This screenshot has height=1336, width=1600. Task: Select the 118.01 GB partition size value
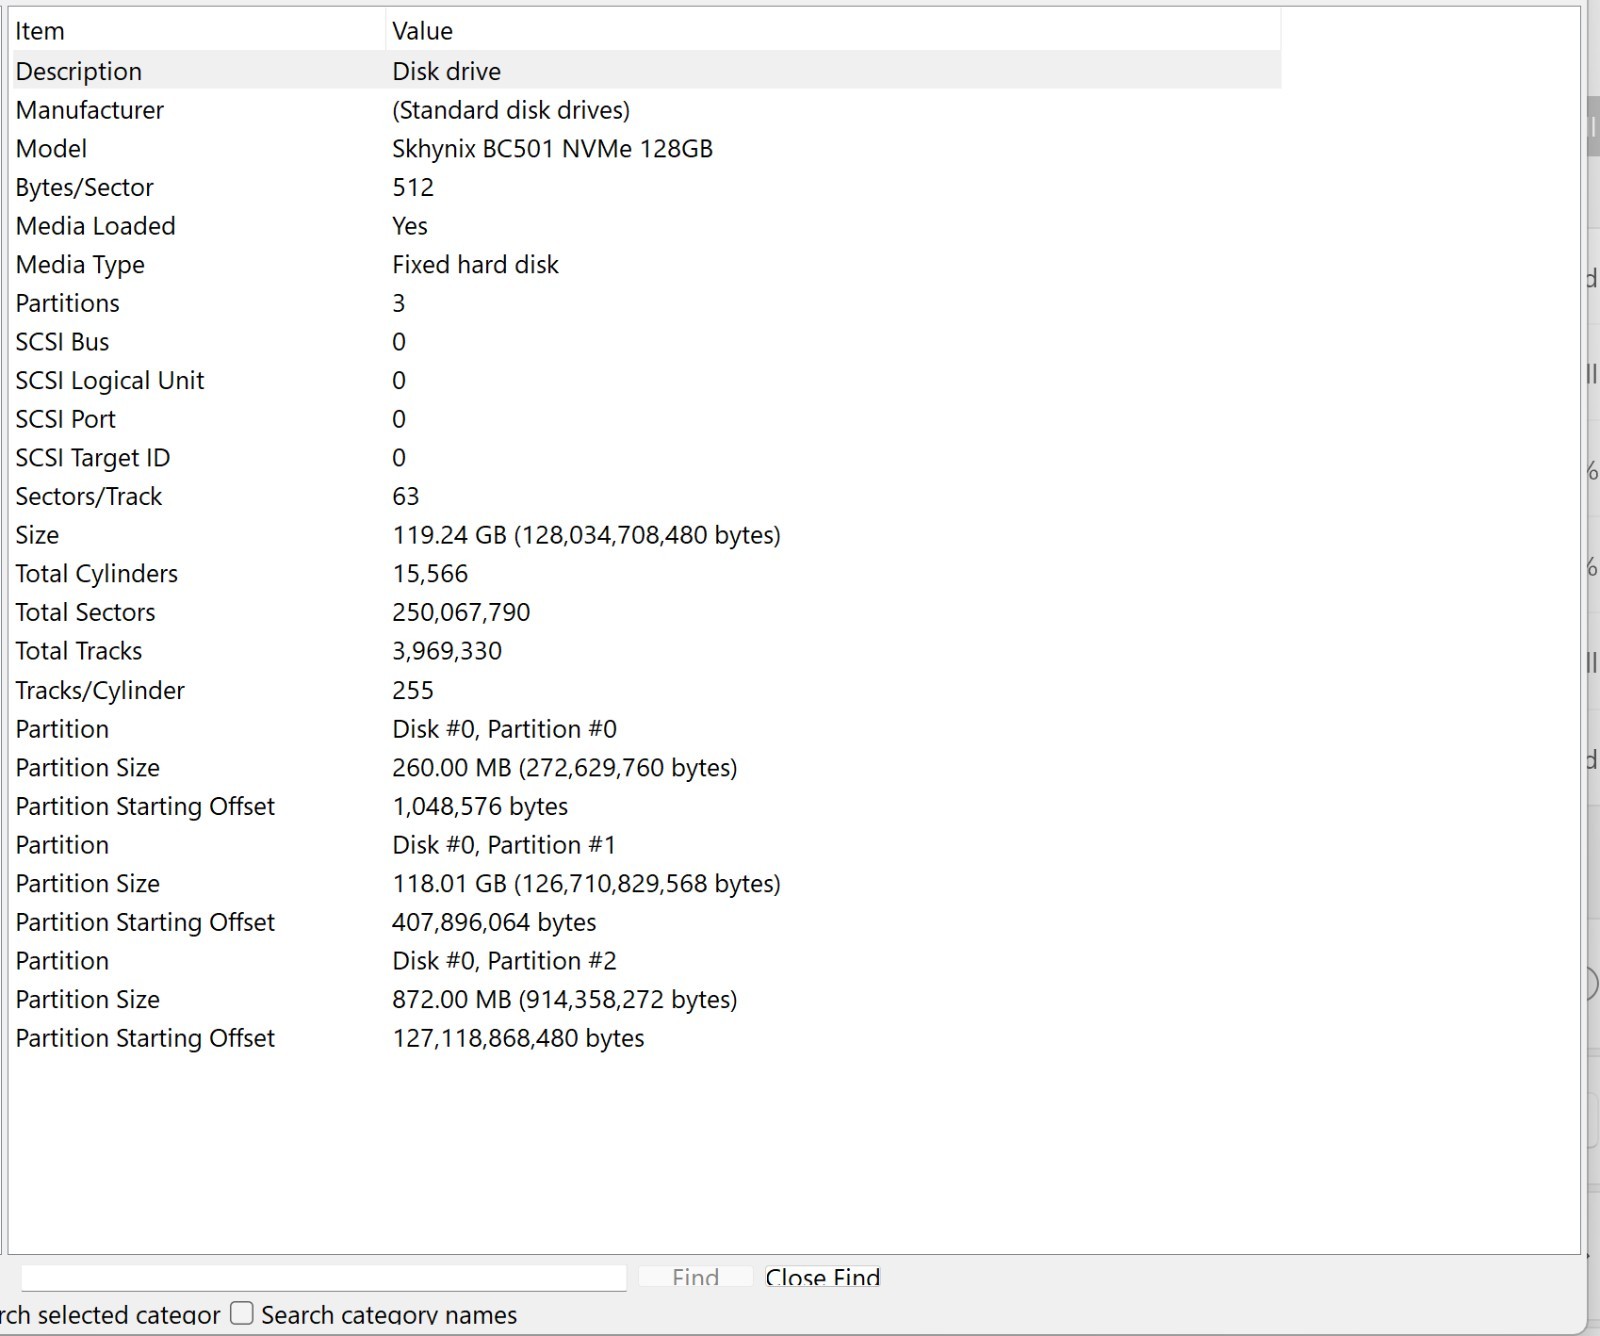point(586,884)
